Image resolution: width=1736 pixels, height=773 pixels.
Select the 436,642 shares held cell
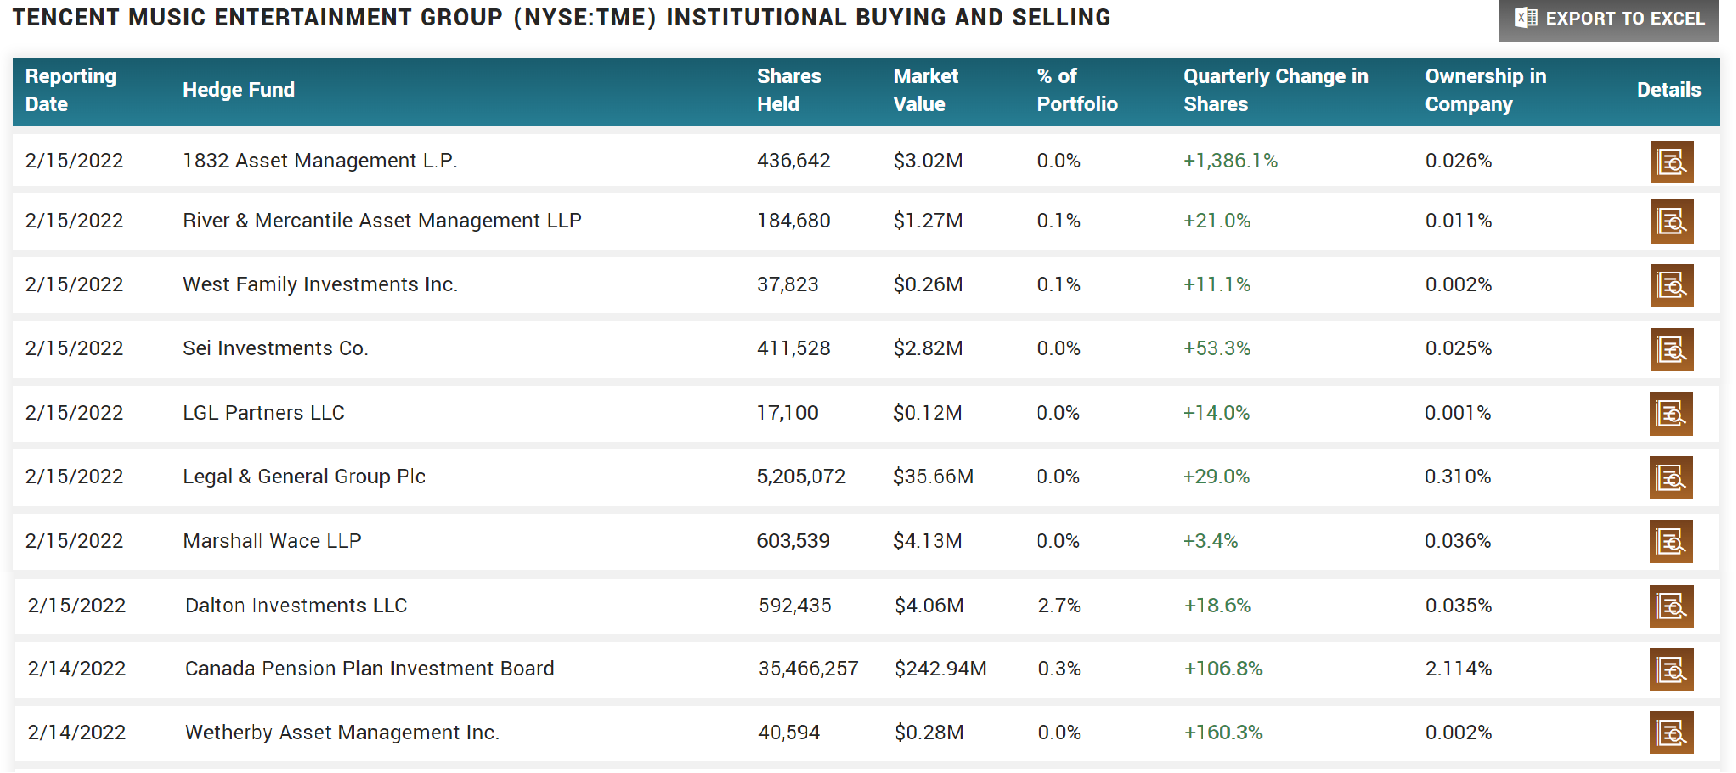pyautogui.click(x=793, y=161)
